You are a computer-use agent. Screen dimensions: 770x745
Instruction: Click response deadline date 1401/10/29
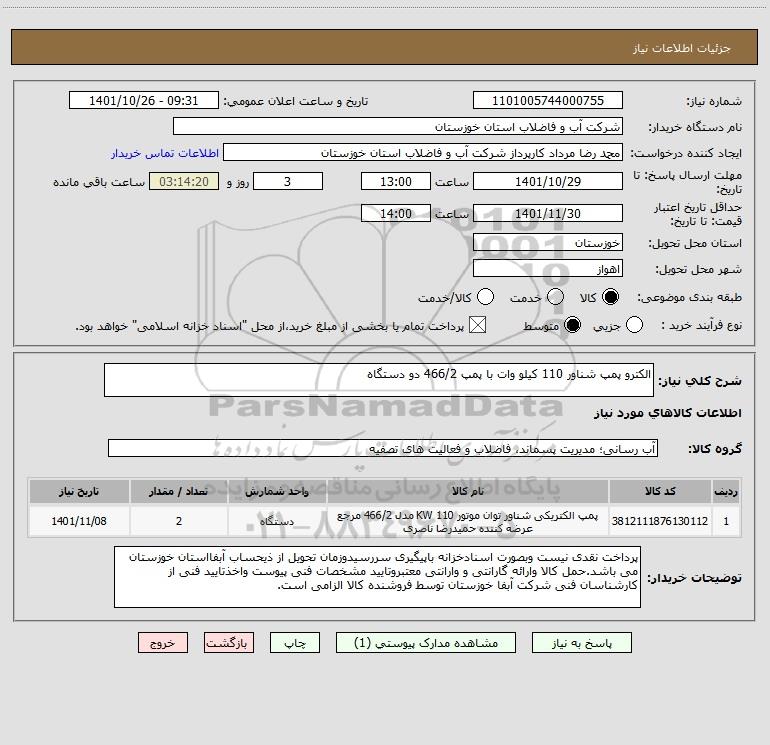548,182
